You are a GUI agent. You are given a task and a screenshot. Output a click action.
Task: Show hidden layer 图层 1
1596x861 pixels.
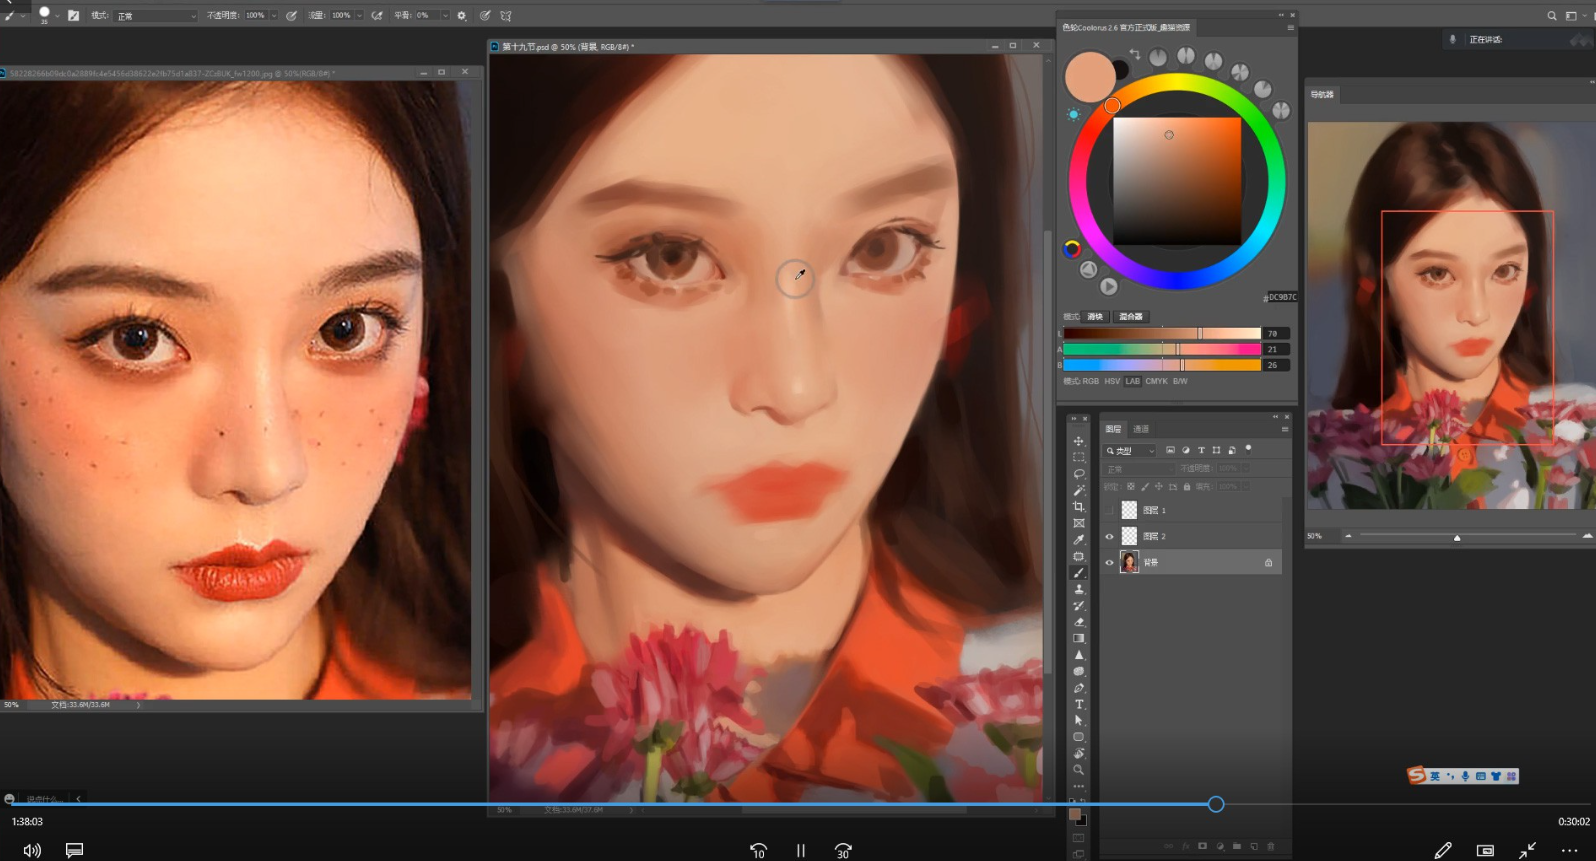pyautogui.click(x=1109, y=510)
